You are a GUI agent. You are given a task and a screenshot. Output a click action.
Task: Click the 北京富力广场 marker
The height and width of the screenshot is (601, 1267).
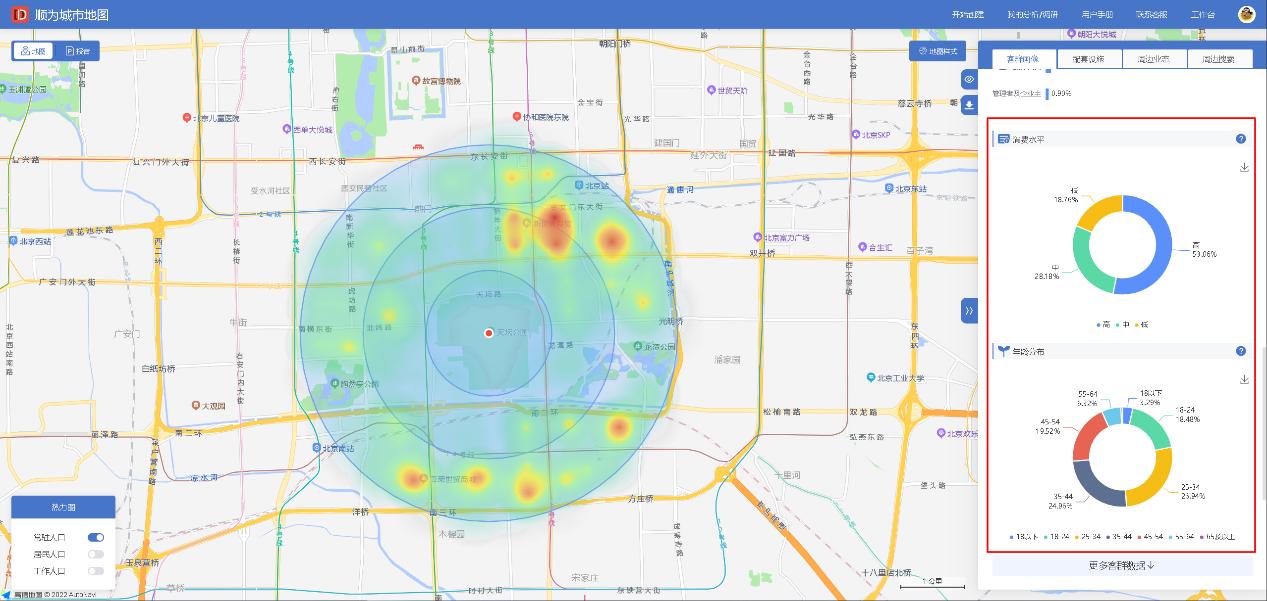click(758, 238)
